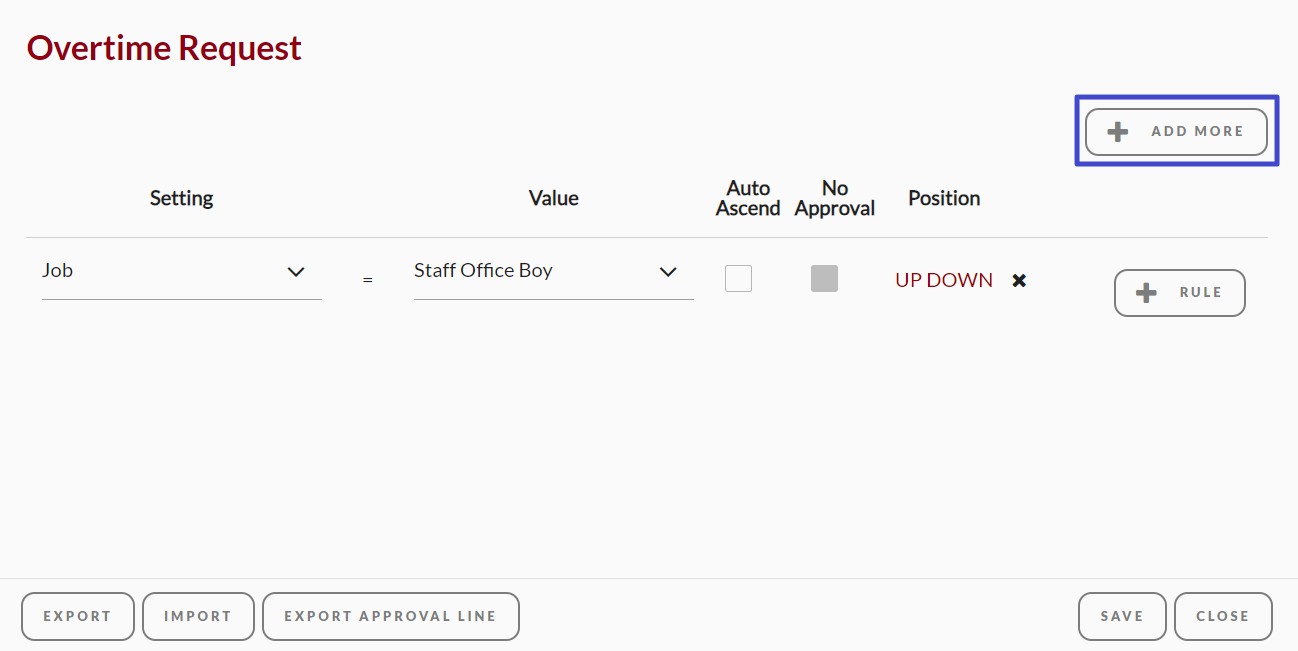Click the Export button
Screen dimensions: 1298x651
pos(77,616)
